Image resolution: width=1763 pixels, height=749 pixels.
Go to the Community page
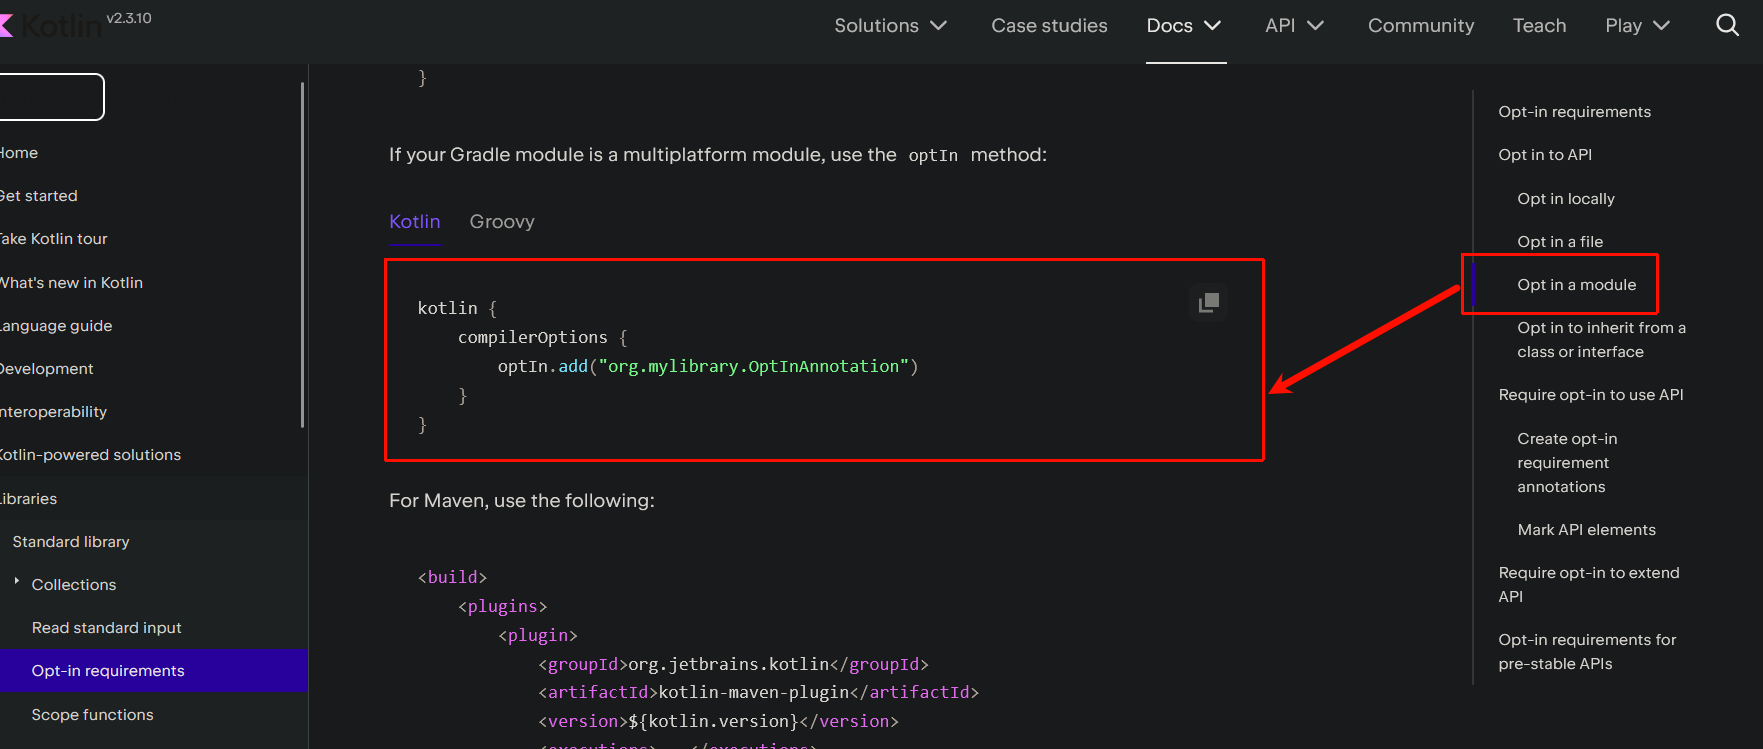pyautogui.click(x=1420, y=25)
